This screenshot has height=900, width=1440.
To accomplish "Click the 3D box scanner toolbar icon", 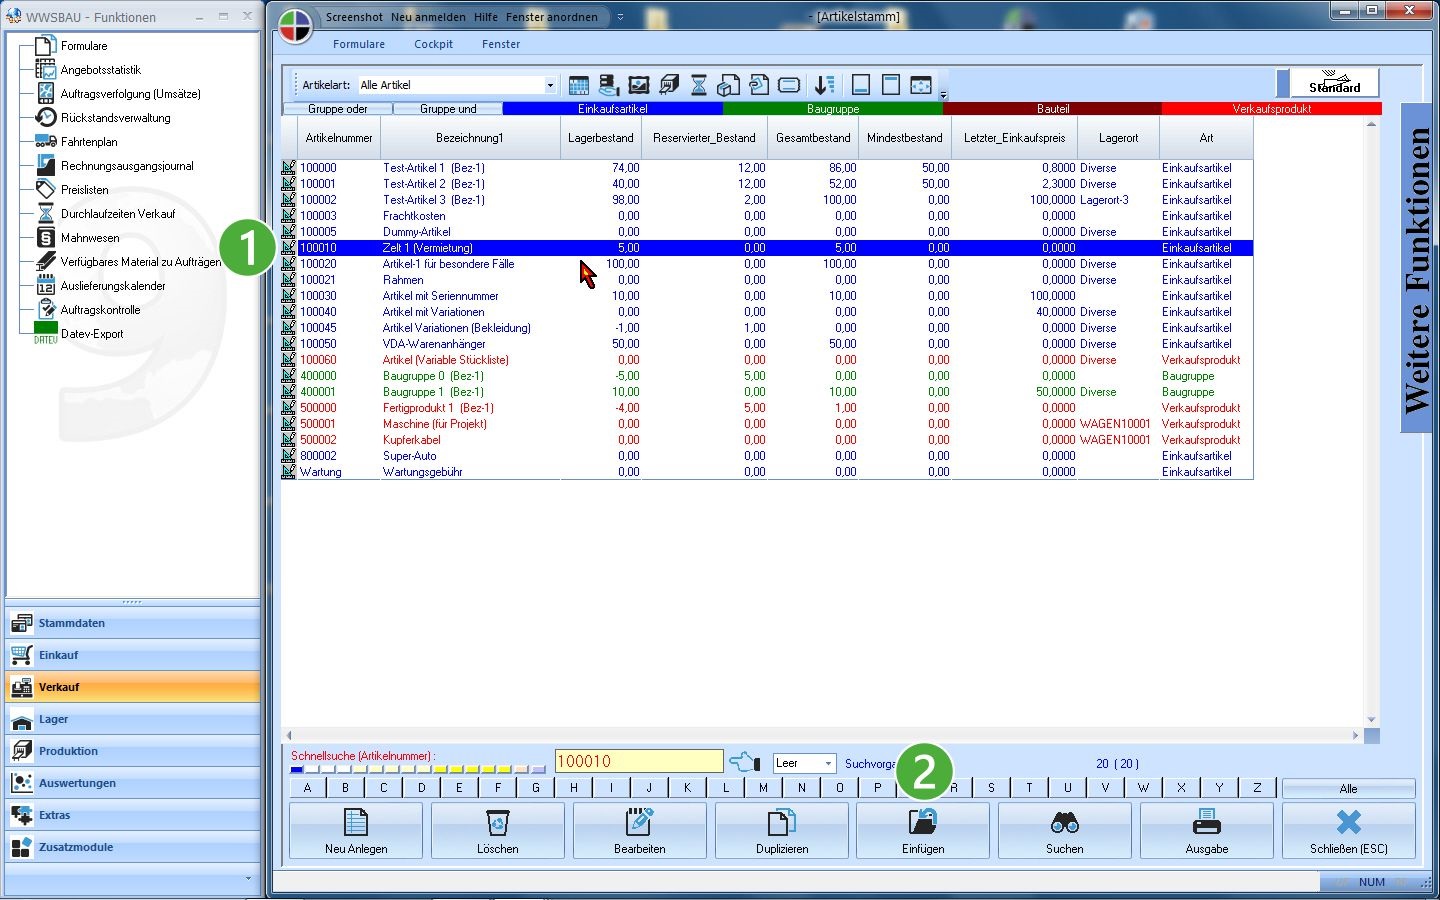I will pos(669,85).
